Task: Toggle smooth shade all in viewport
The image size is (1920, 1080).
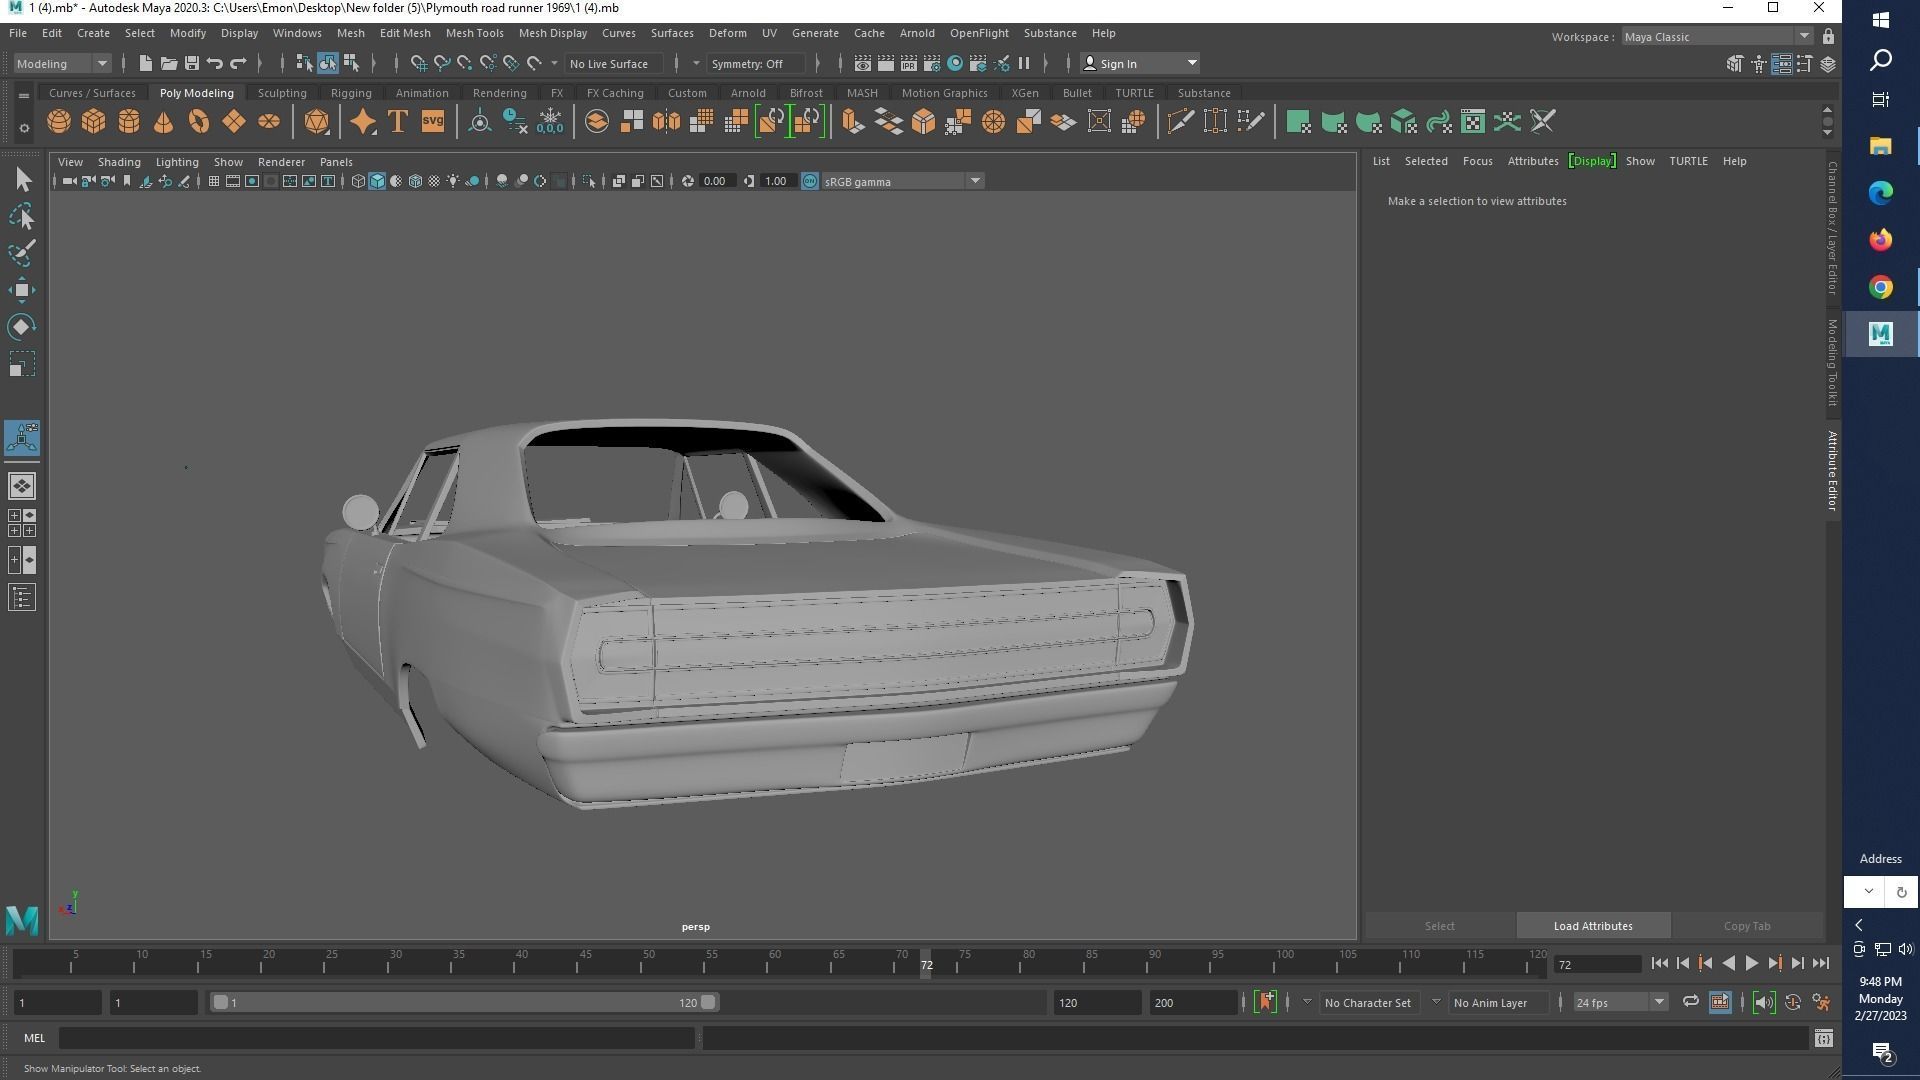Action: coord(377,181)
